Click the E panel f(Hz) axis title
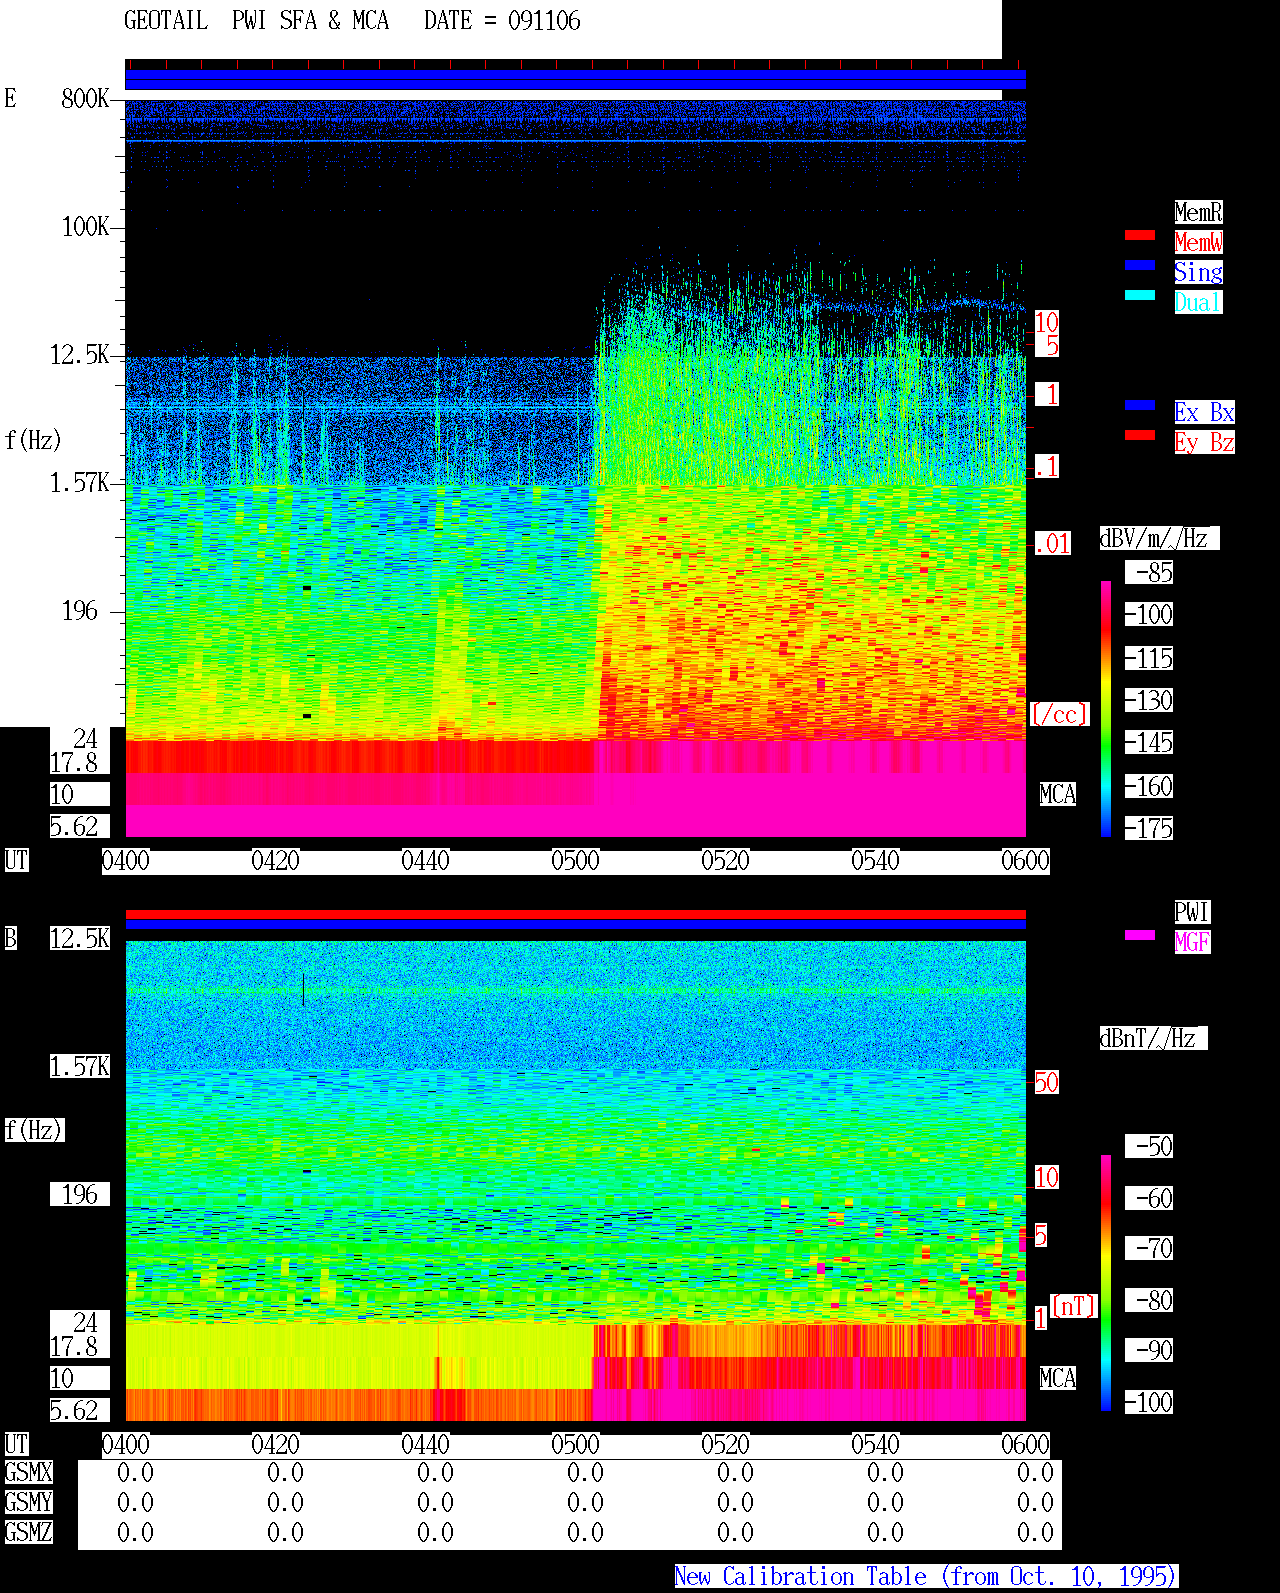This screenshot has height=1593, width=1280. click(33, 440)
